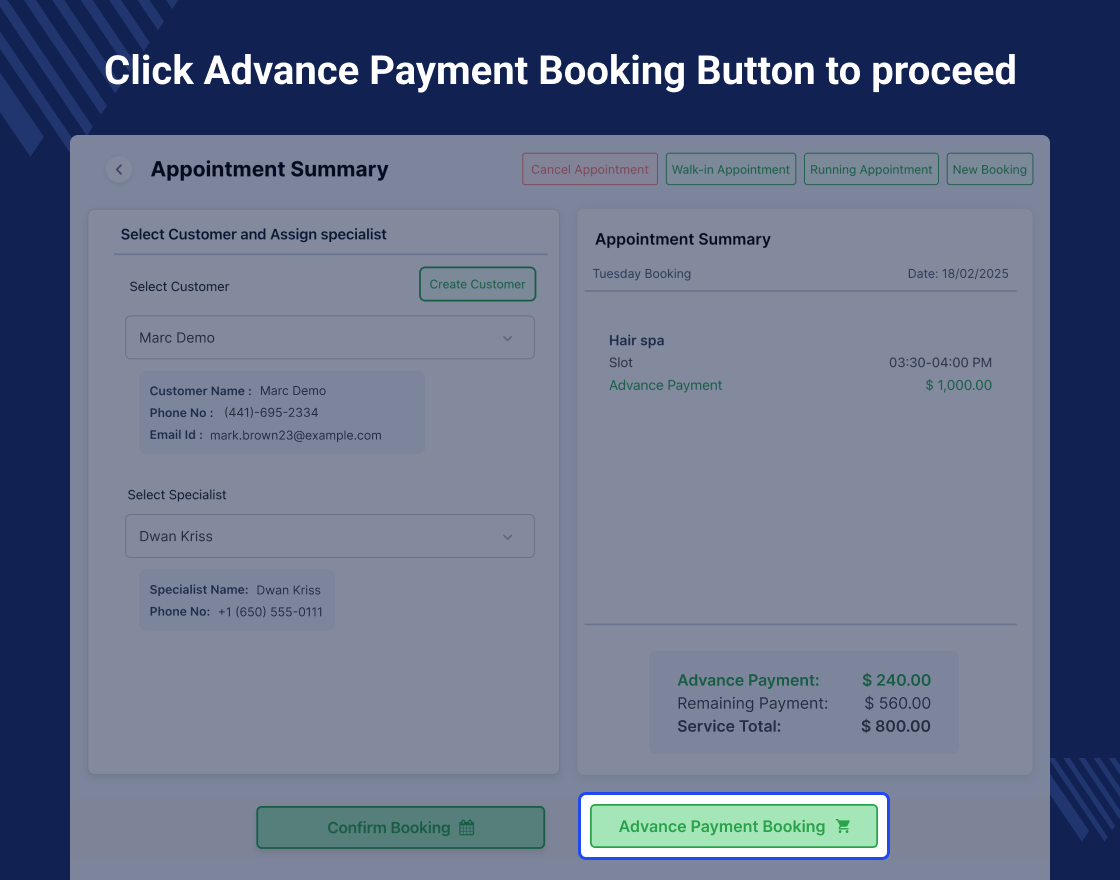Click the Advance Payment: totals label
Image resolution: width=1120 pixels, height=880 pixels.
pyautogui.click(x=748, y=680)
